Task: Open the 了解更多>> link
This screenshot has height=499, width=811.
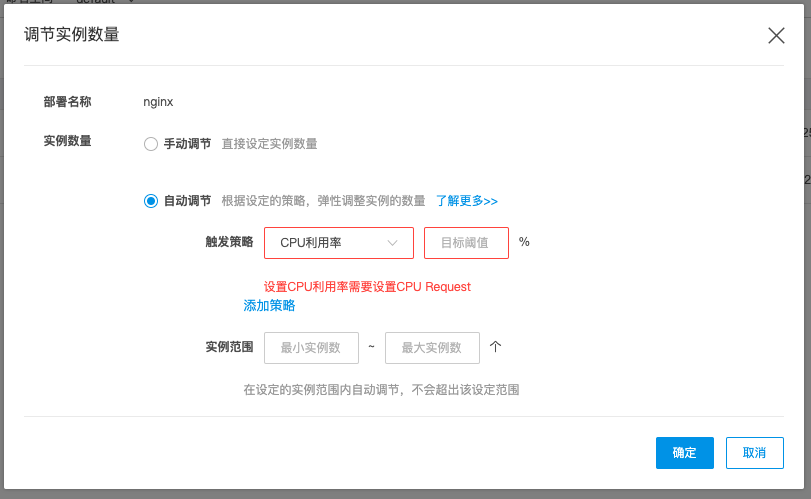Action: (467, 201)
